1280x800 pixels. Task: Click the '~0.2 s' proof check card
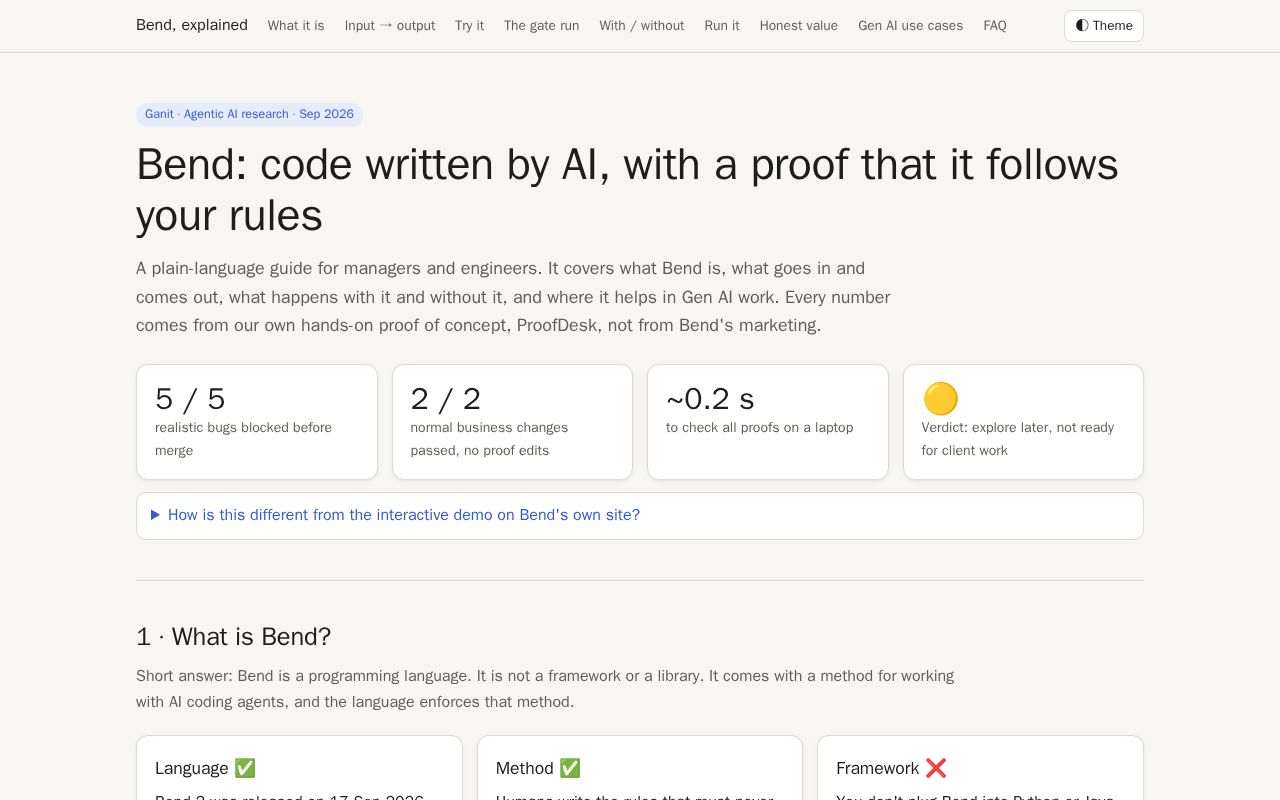click(x=768, y=422)
